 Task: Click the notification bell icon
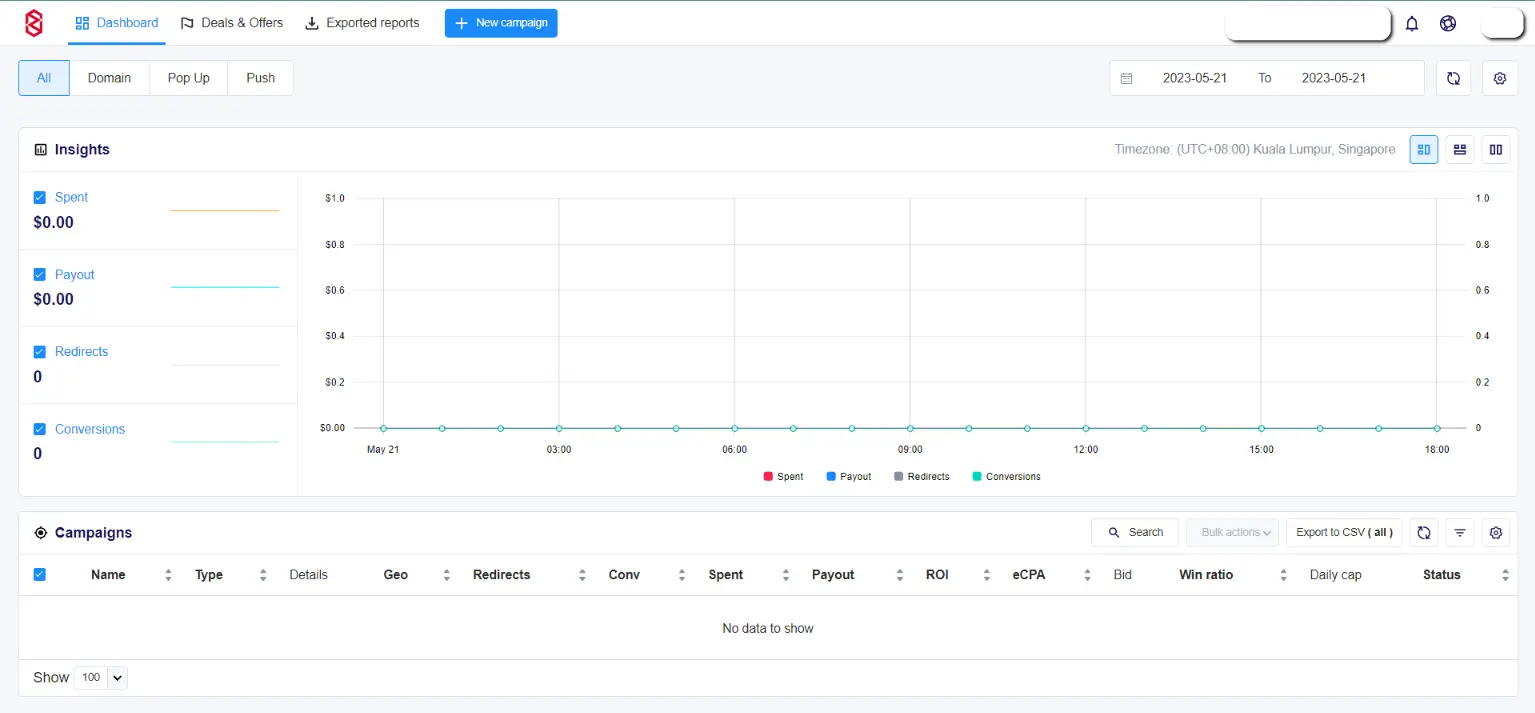tap(1412, 24)
